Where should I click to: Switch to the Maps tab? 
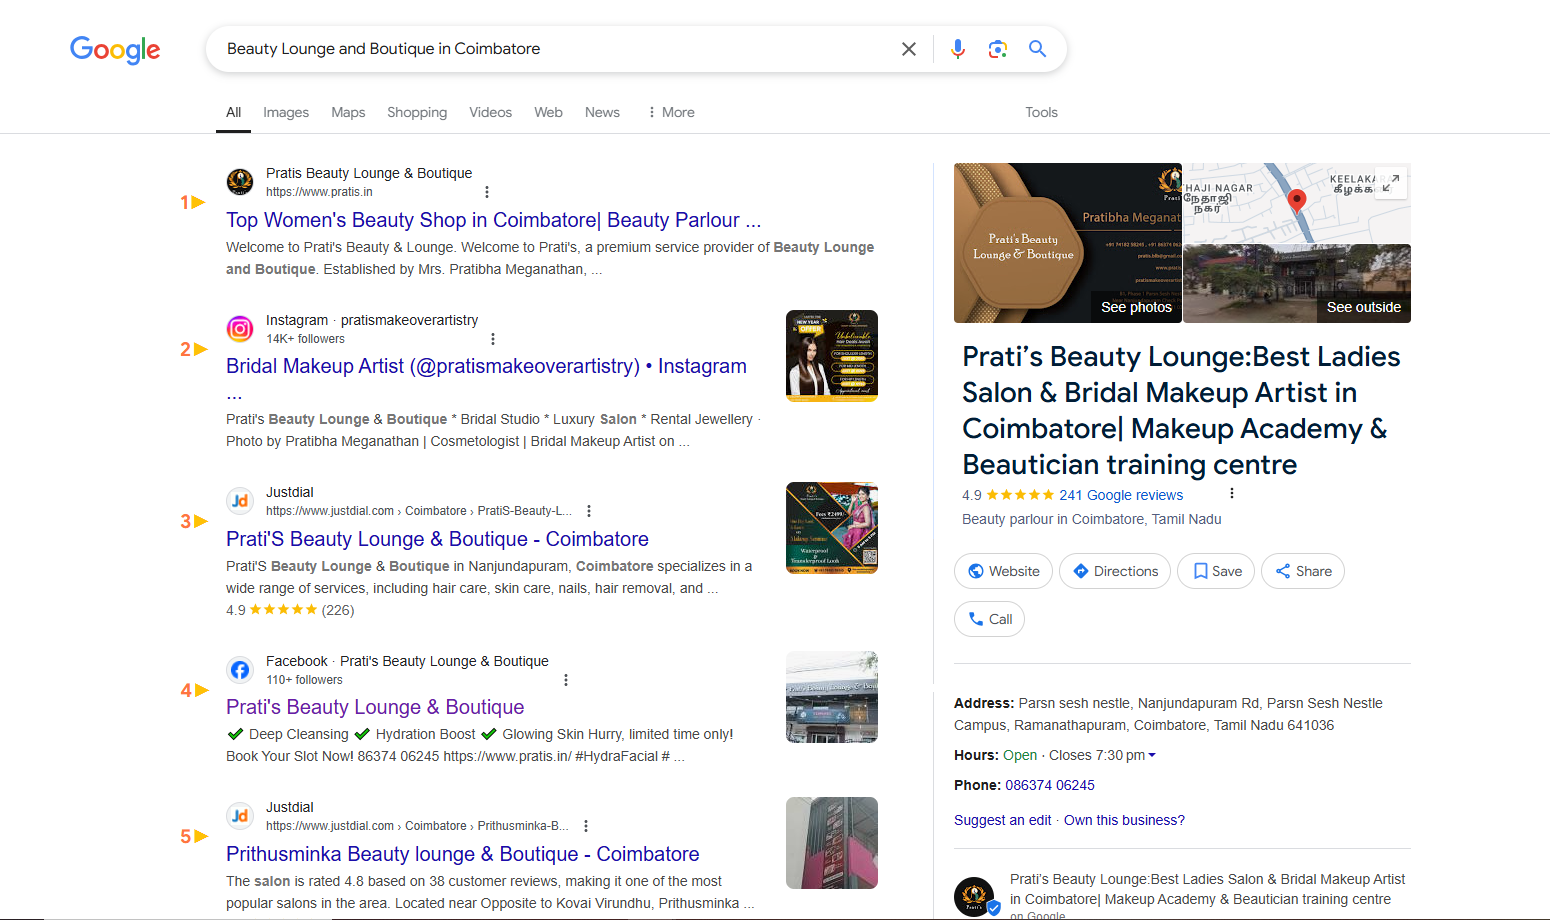[348, 112]
